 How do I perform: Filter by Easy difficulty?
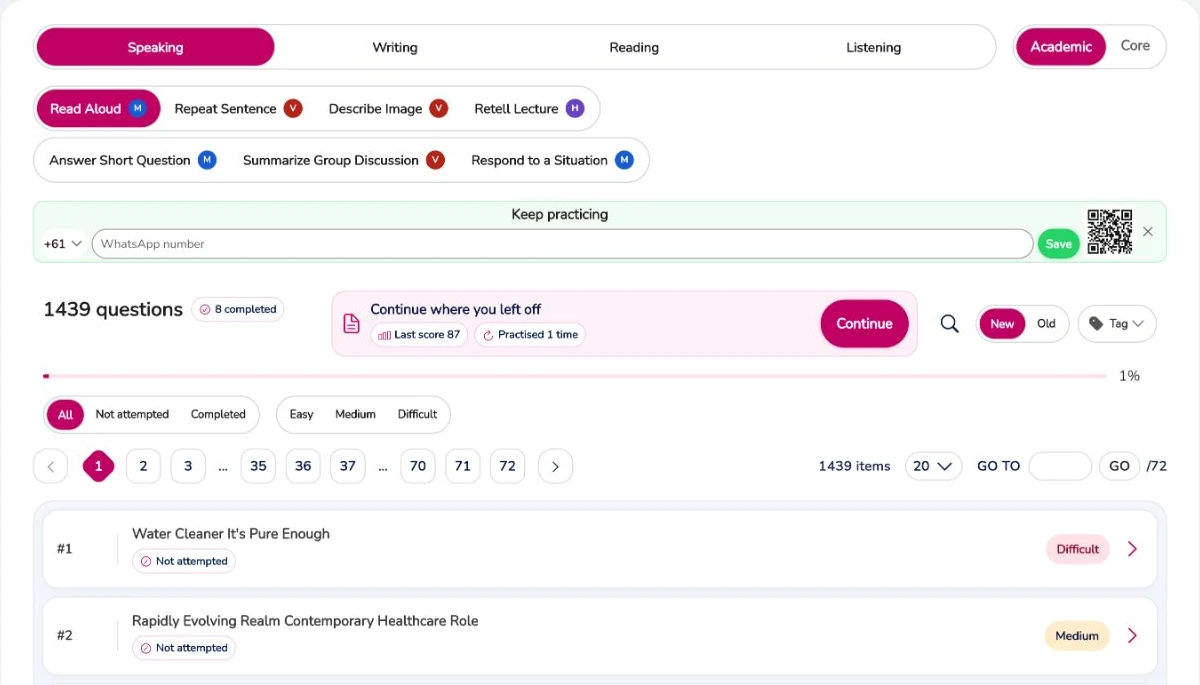click(x=301, y=414)
